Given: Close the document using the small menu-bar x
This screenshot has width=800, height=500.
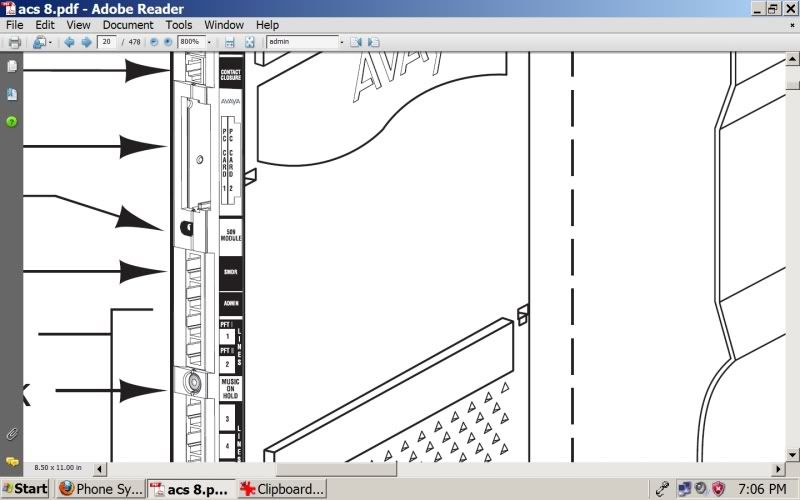Looking at the screenshot, I should click(792, 25).
